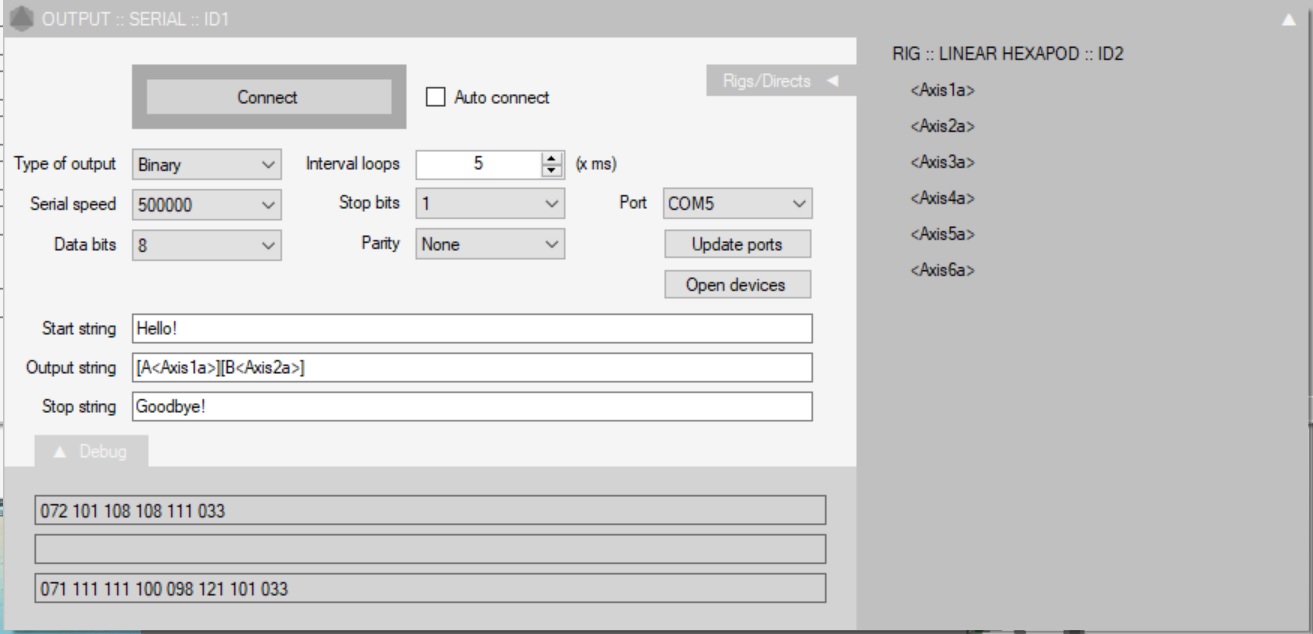The height and width of the screenshot is (634, 1313).
Task: Click inside the Start string field
Action: click(x=472, y=329)
